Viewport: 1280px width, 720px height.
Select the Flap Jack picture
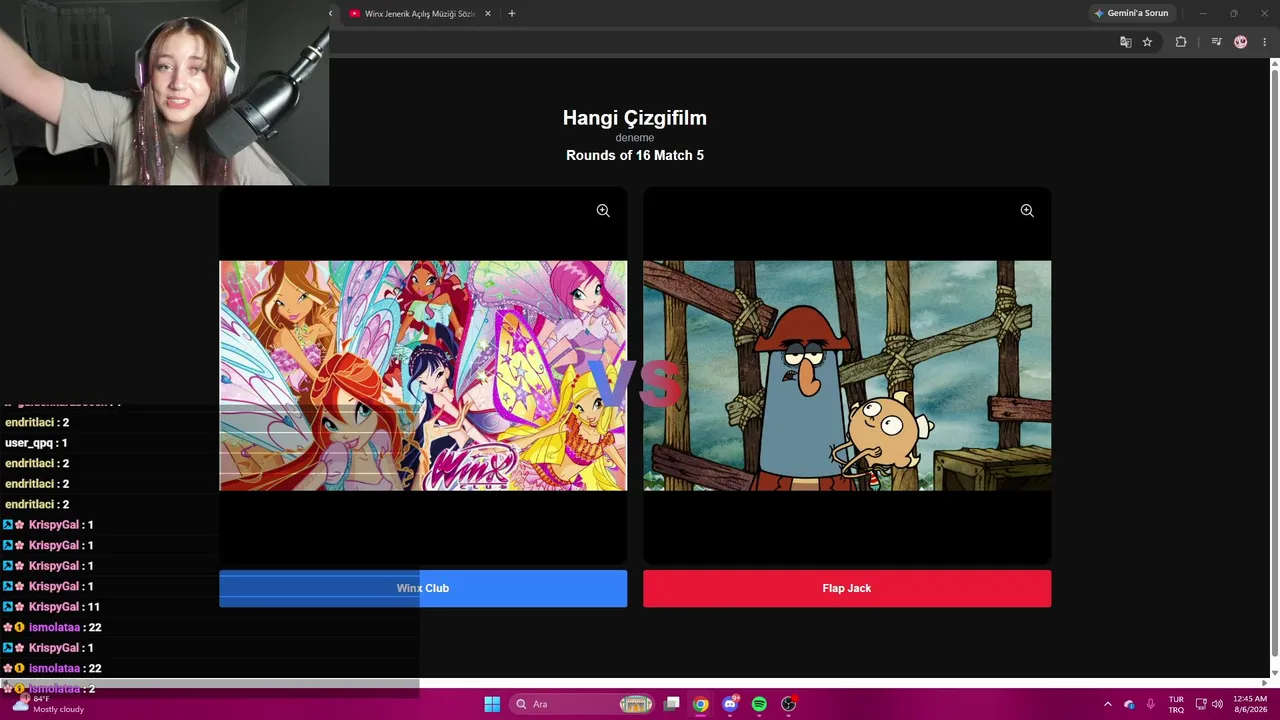click(x=847, y=376)
